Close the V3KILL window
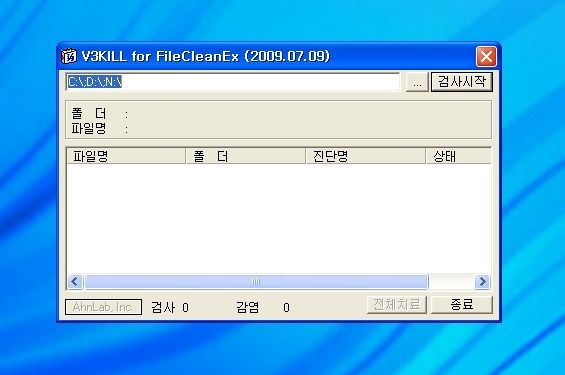The image size is (565, 375). [x=486, y=57]
